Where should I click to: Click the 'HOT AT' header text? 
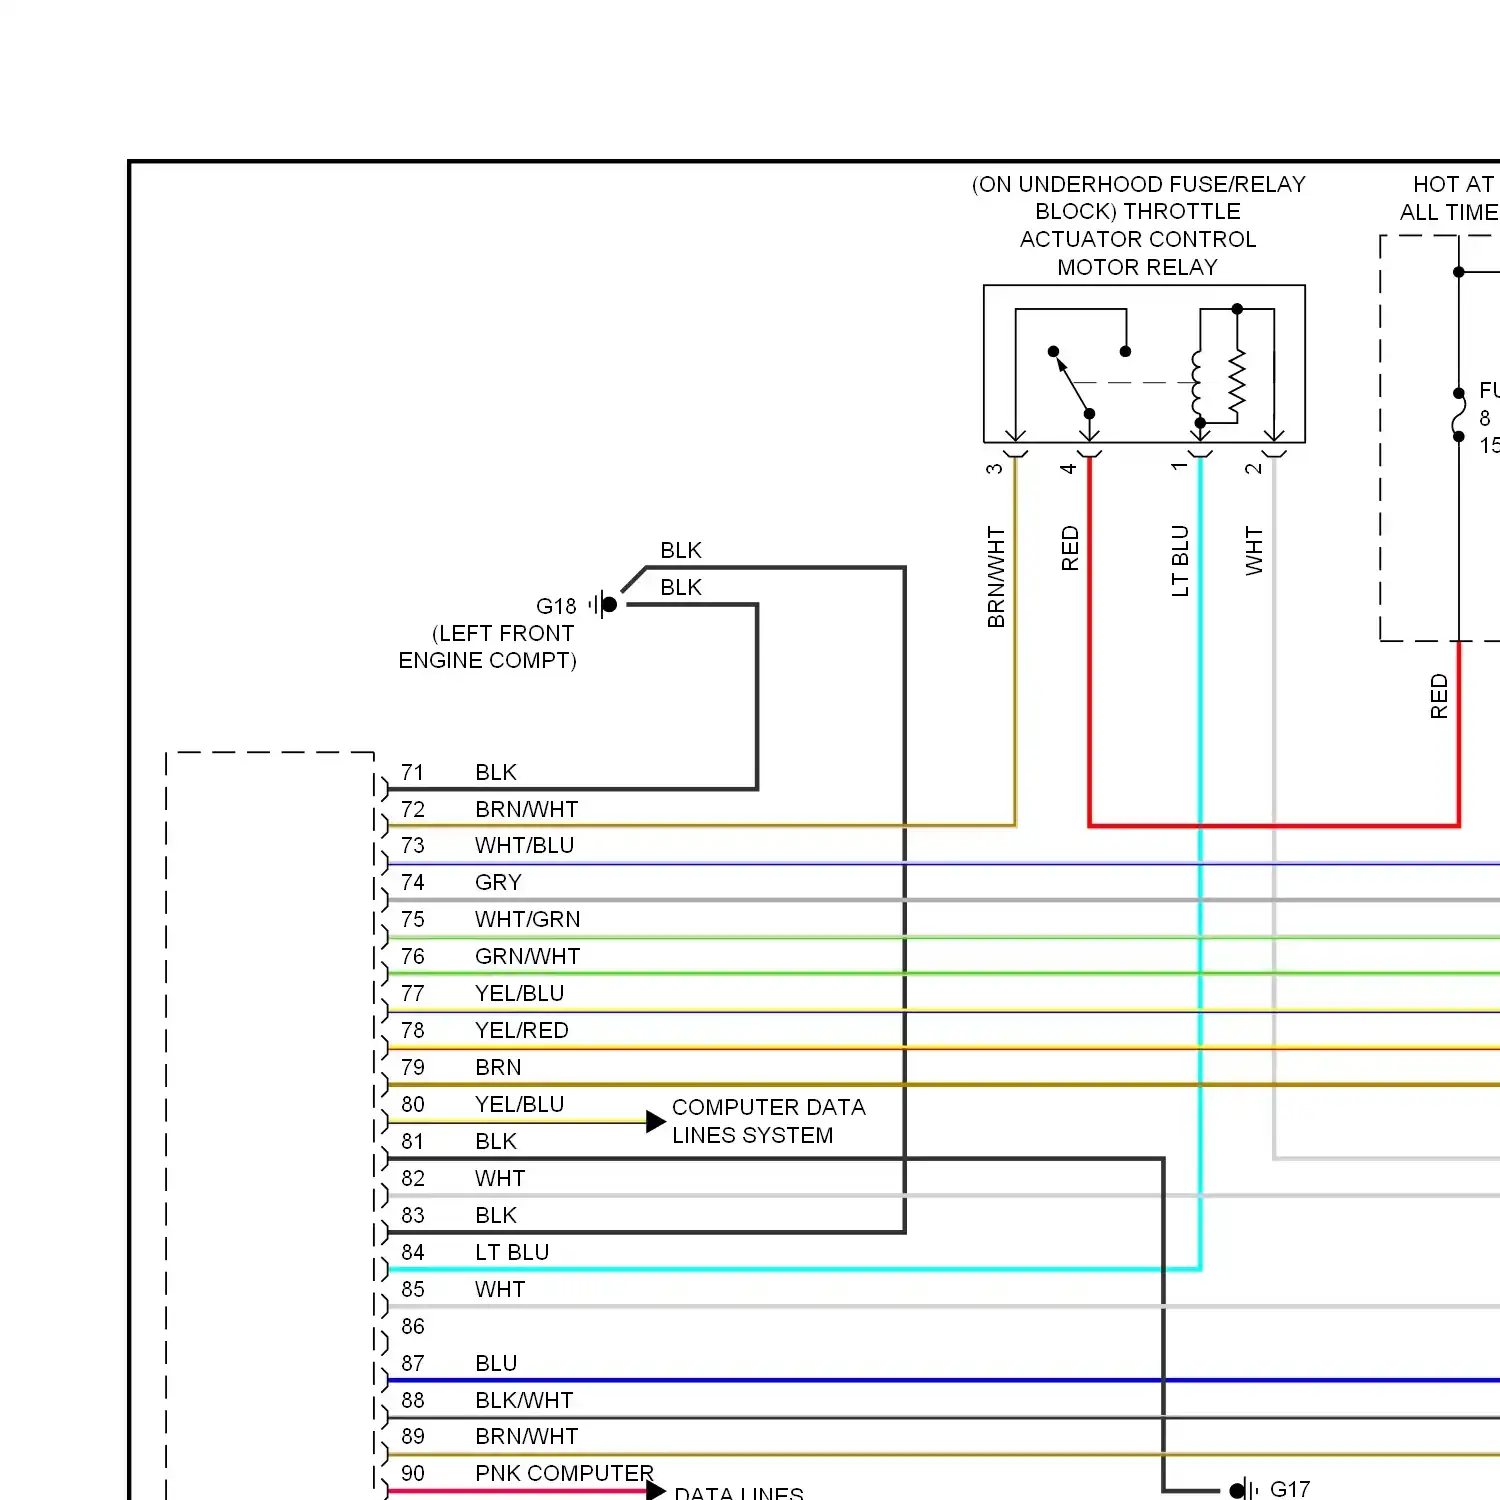tap(1454, 184)
